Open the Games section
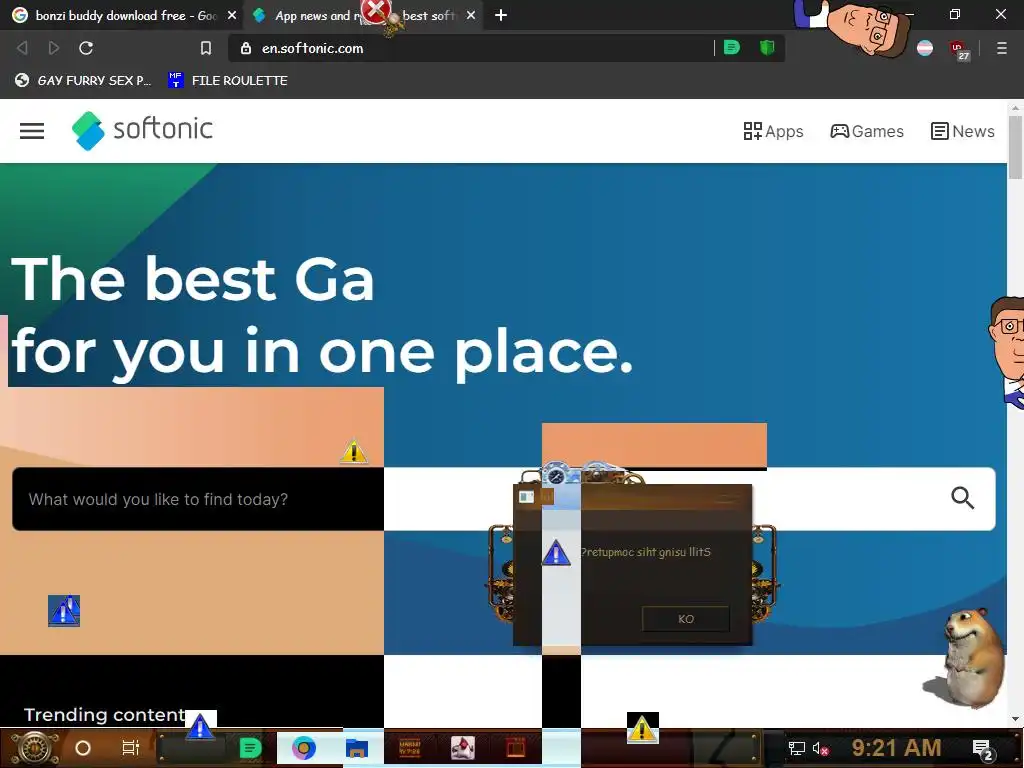Image resolution: width=1024 pixels, height=768 pixels. (867, 131)
